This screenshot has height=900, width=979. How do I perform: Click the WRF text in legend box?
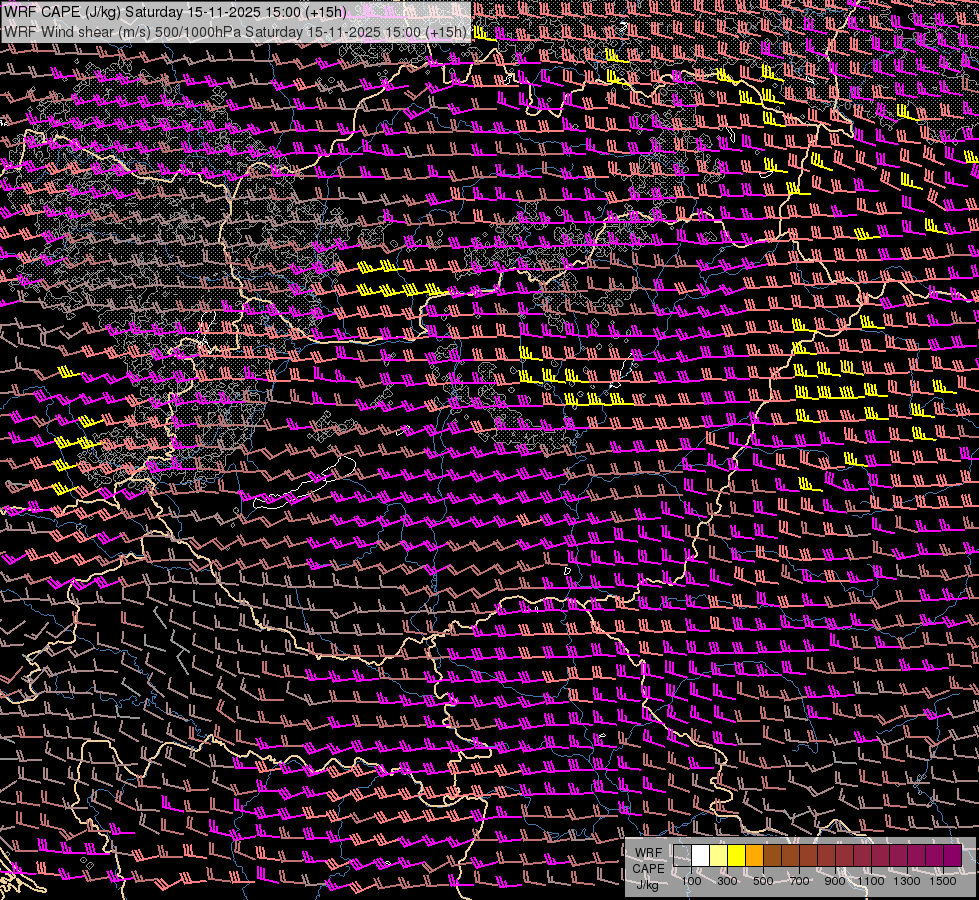pyautogui.click(x=649, y=853)
